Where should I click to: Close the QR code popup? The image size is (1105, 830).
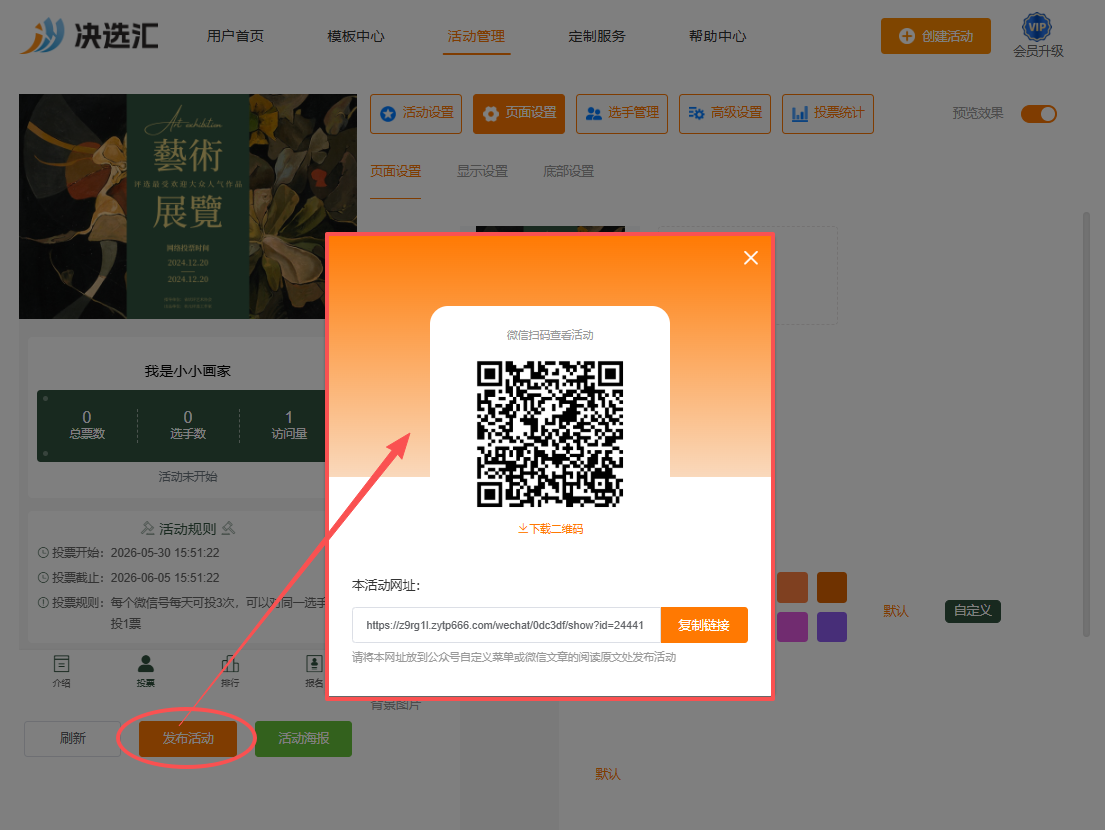pyautogui.click(x=751, y=258)
